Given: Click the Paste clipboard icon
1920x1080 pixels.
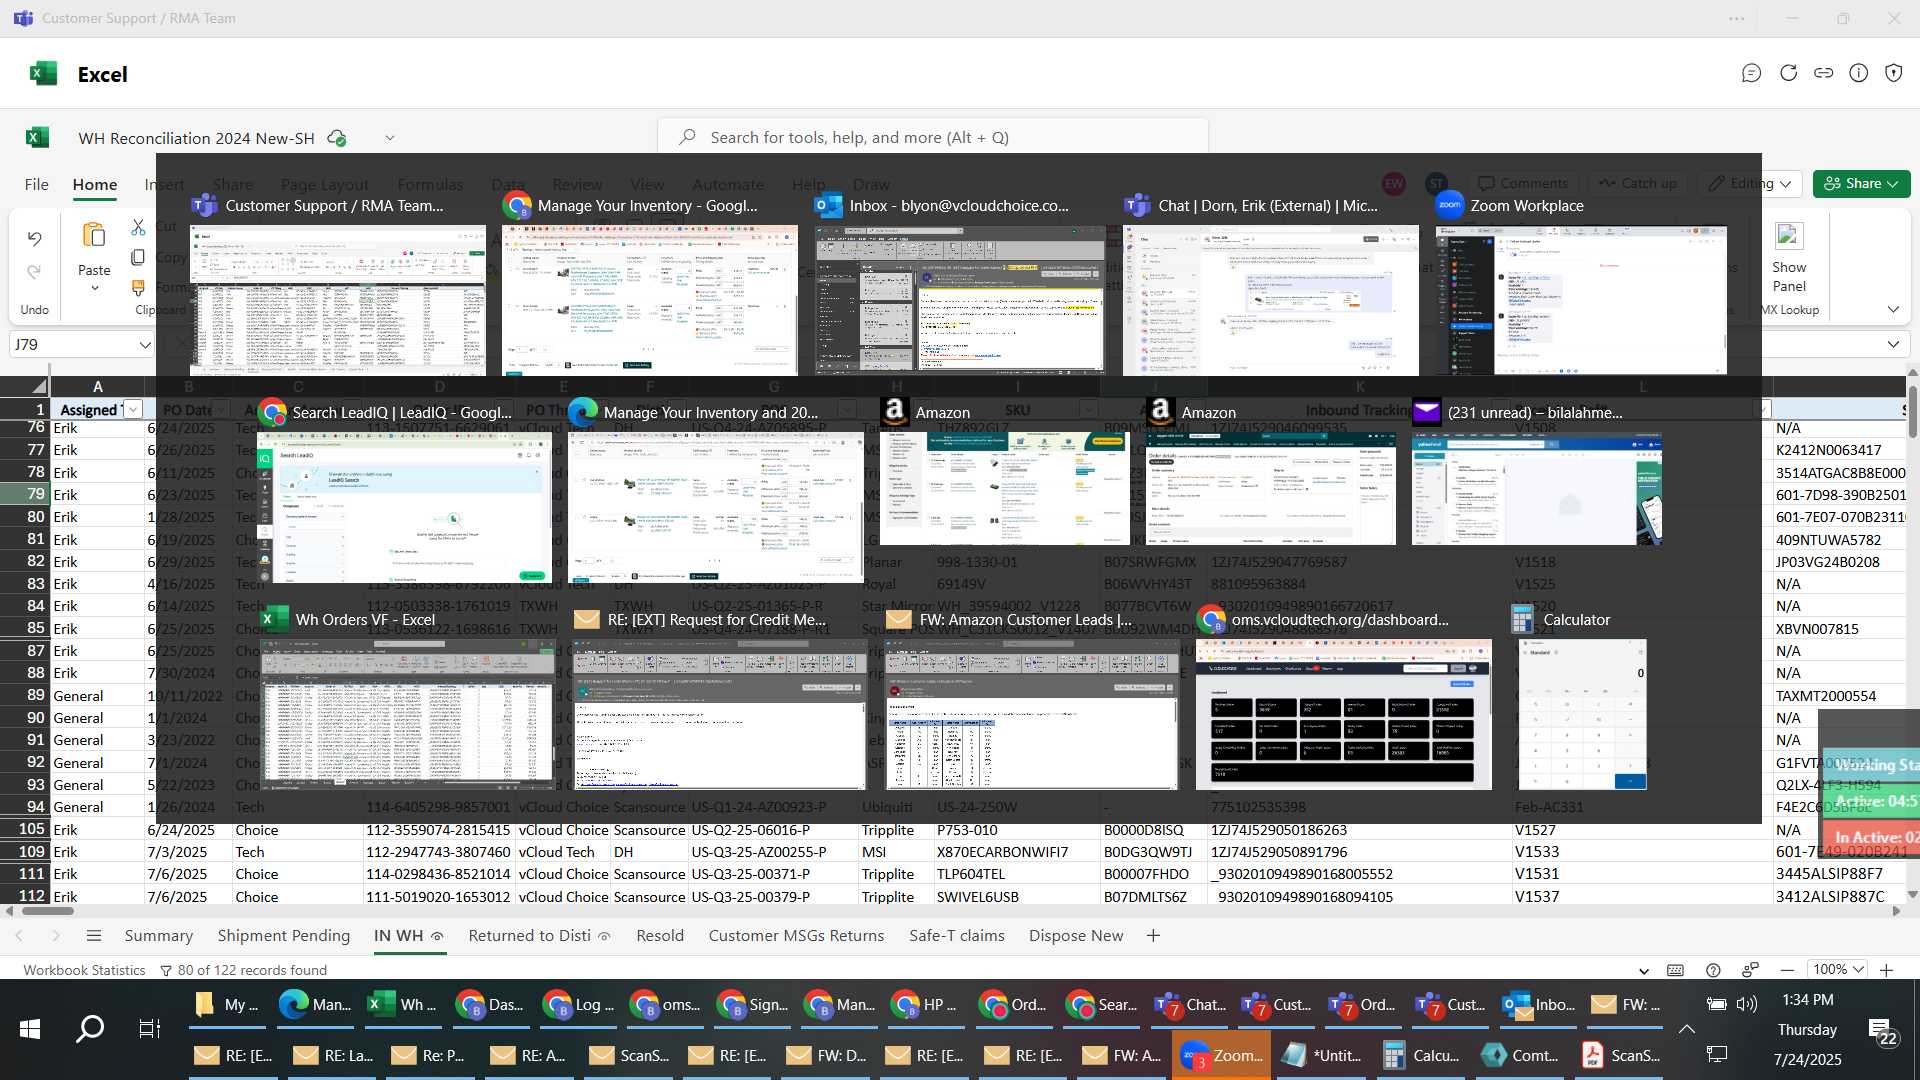Looking at the screenshot, I should tap(94, 235).
